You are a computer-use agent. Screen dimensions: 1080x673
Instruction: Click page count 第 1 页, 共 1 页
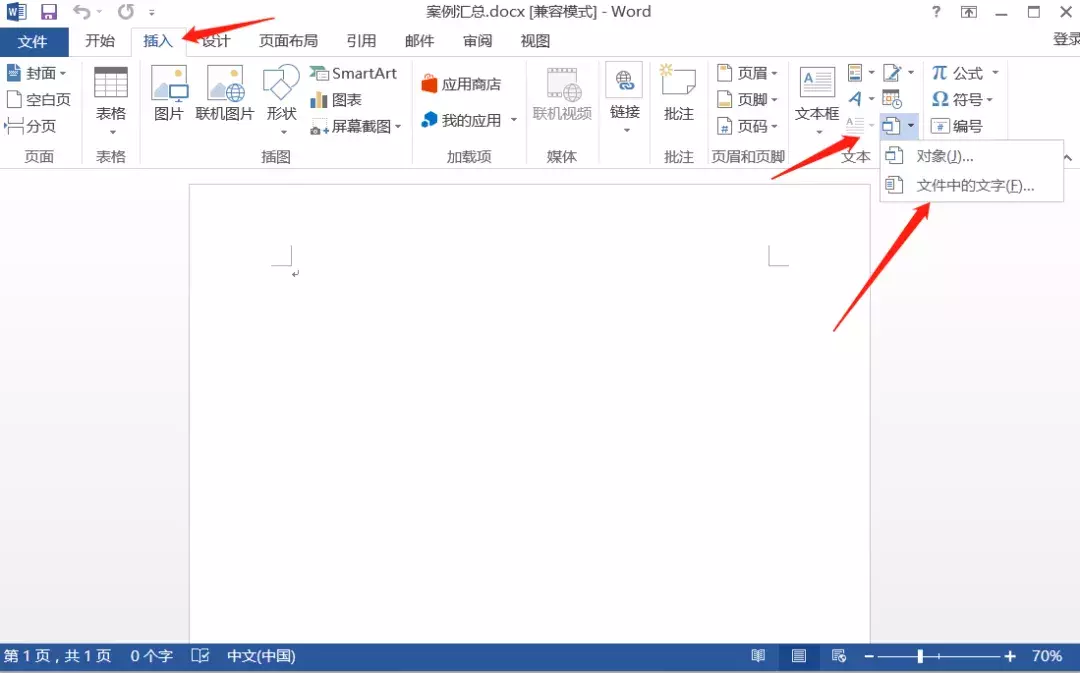pos(58,656)
